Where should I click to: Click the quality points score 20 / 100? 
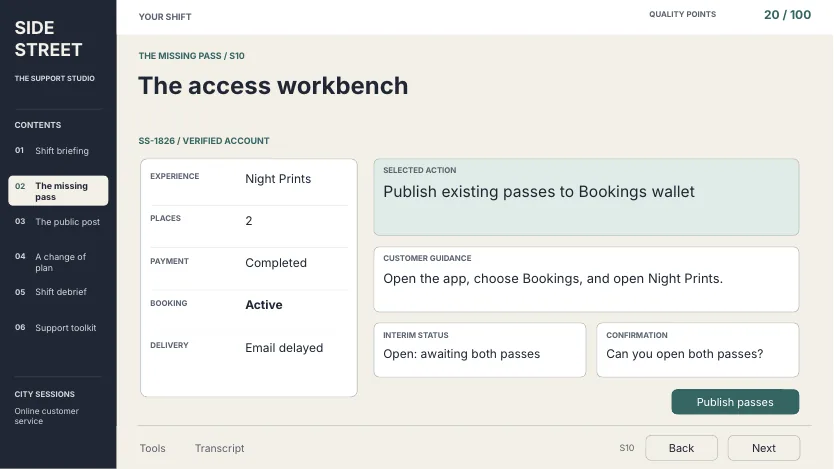point(787,15)
